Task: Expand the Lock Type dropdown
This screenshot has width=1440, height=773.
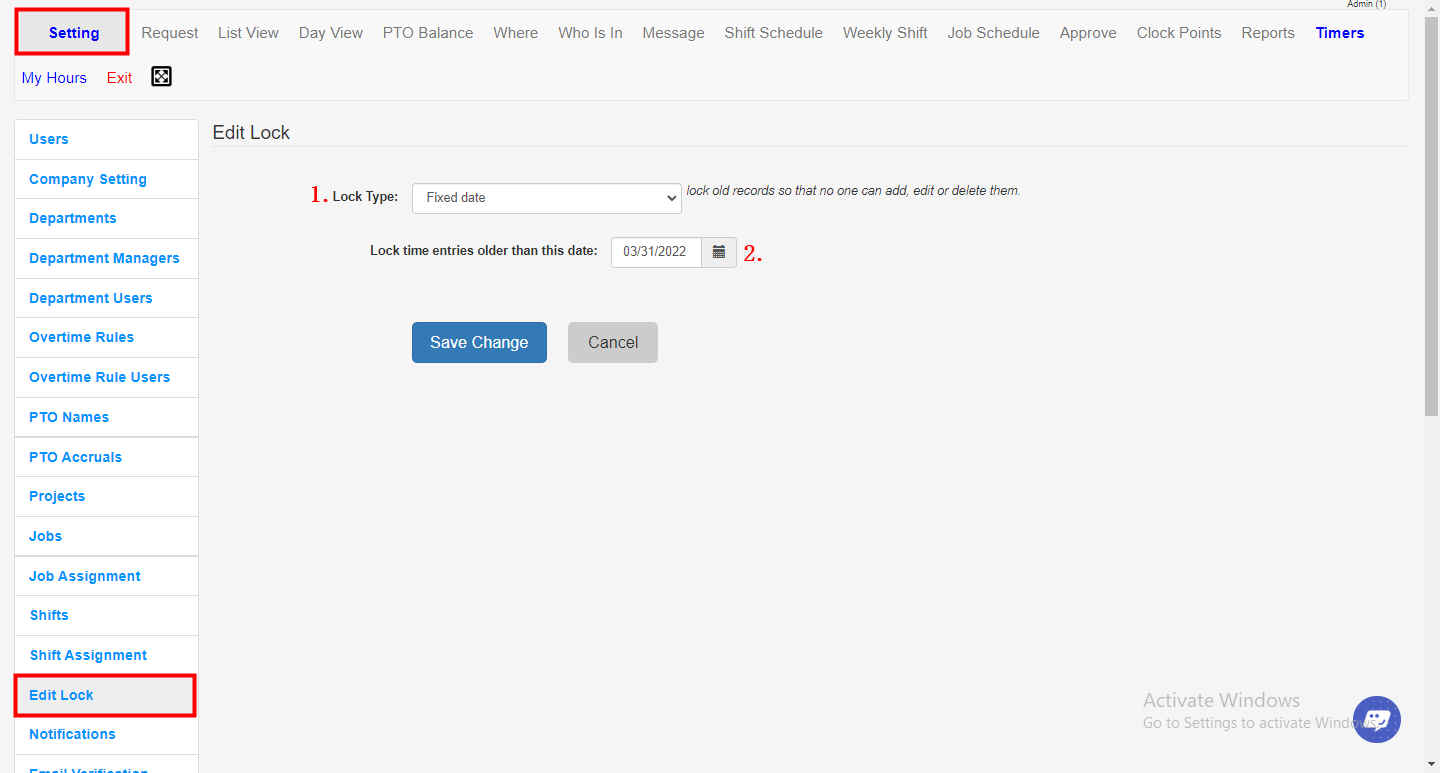Action: [x=546, y=198]
